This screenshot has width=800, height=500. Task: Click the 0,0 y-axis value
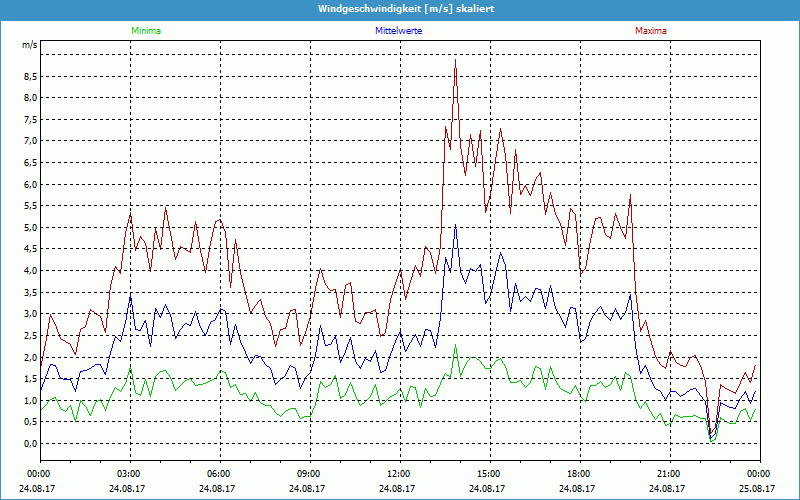tap(31, 443)
